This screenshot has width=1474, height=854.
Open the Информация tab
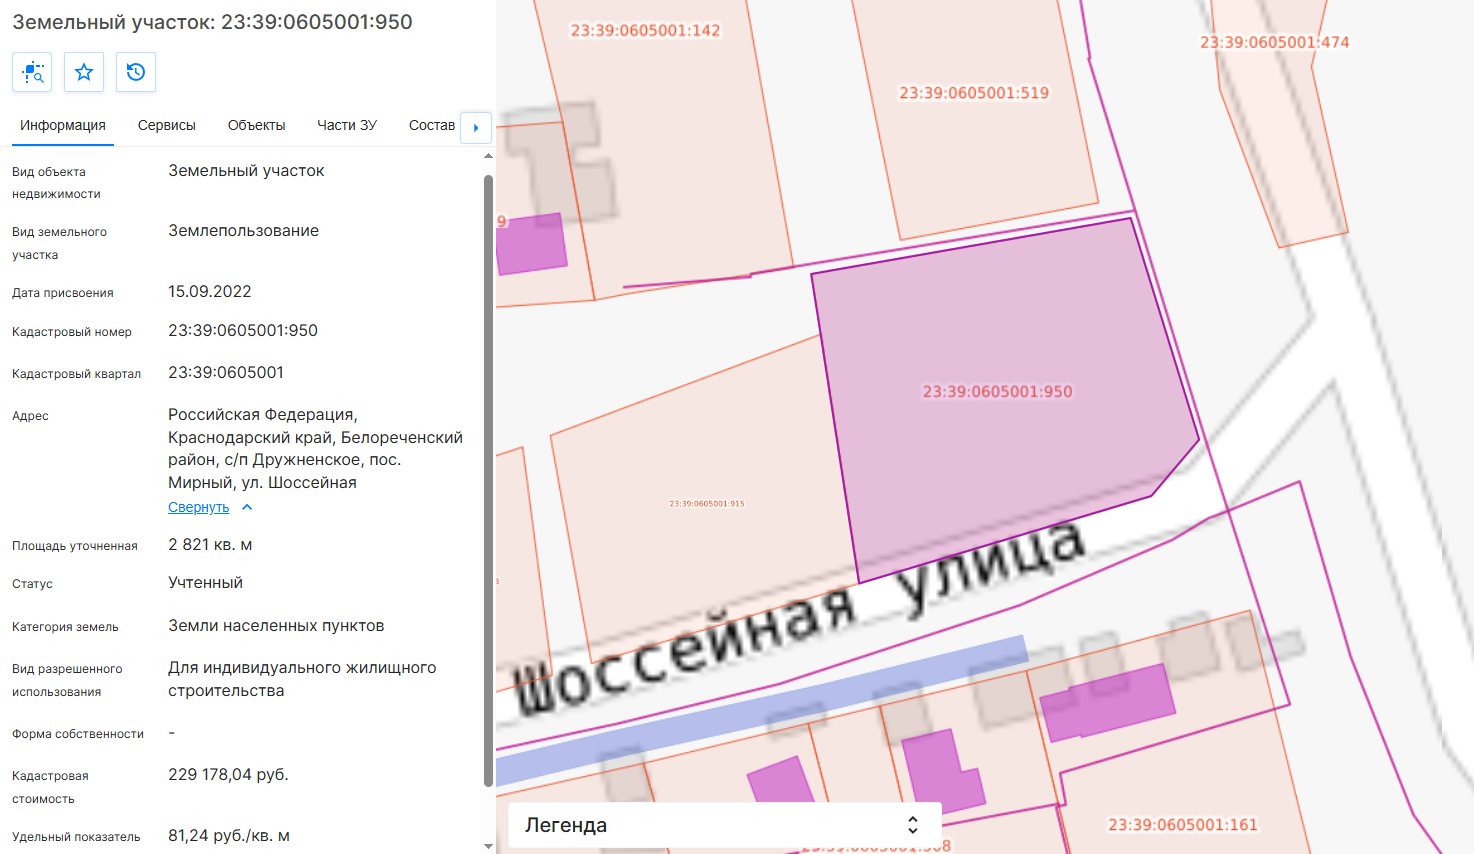63,125
